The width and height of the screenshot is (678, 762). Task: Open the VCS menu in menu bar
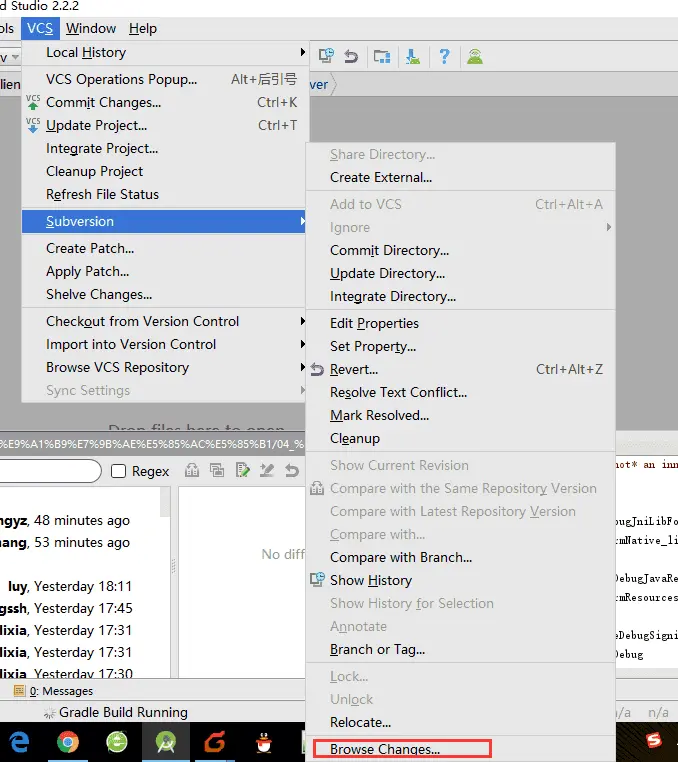pyautogui.click(x=40, y=28)
